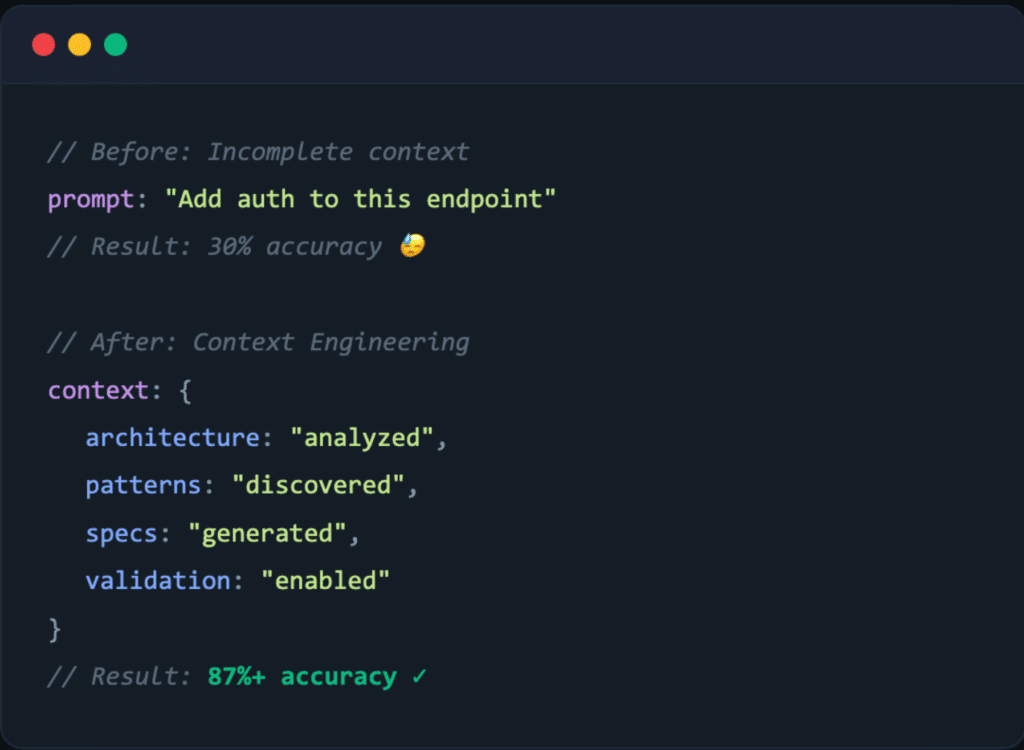
Task: Click the "Before: Incomplete context" comment
Action: point(258,152)
